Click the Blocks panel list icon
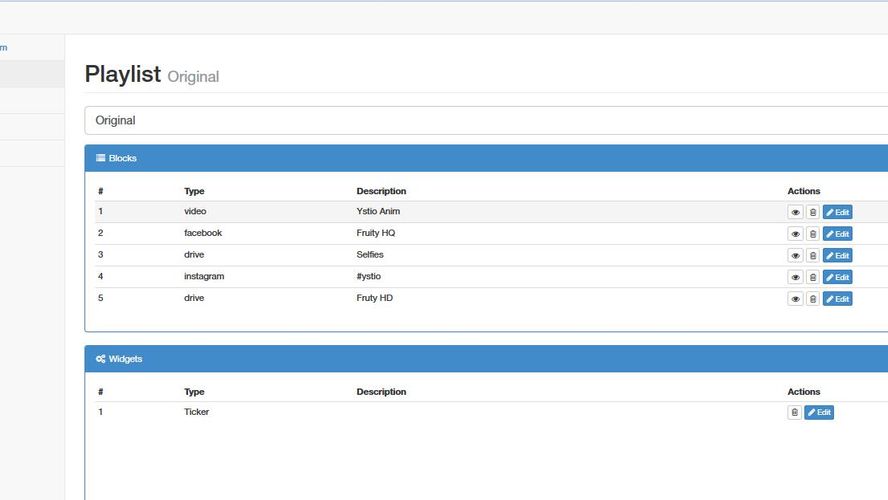 101,158
